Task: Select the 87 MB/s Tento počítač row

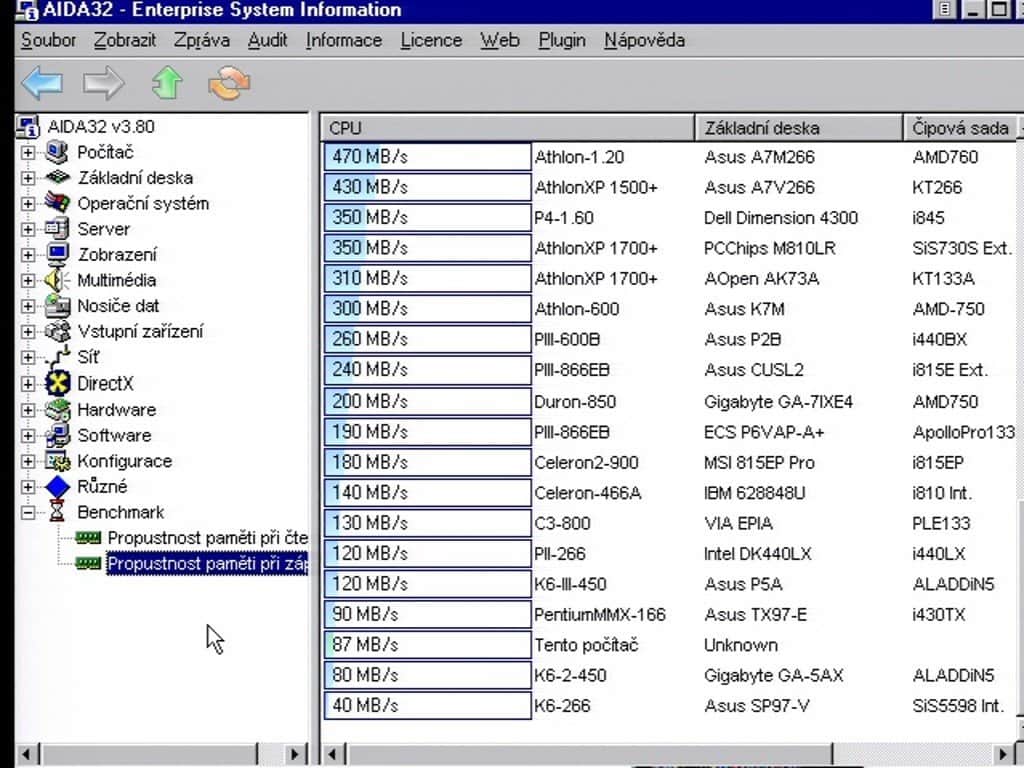Action: [669, 645]
